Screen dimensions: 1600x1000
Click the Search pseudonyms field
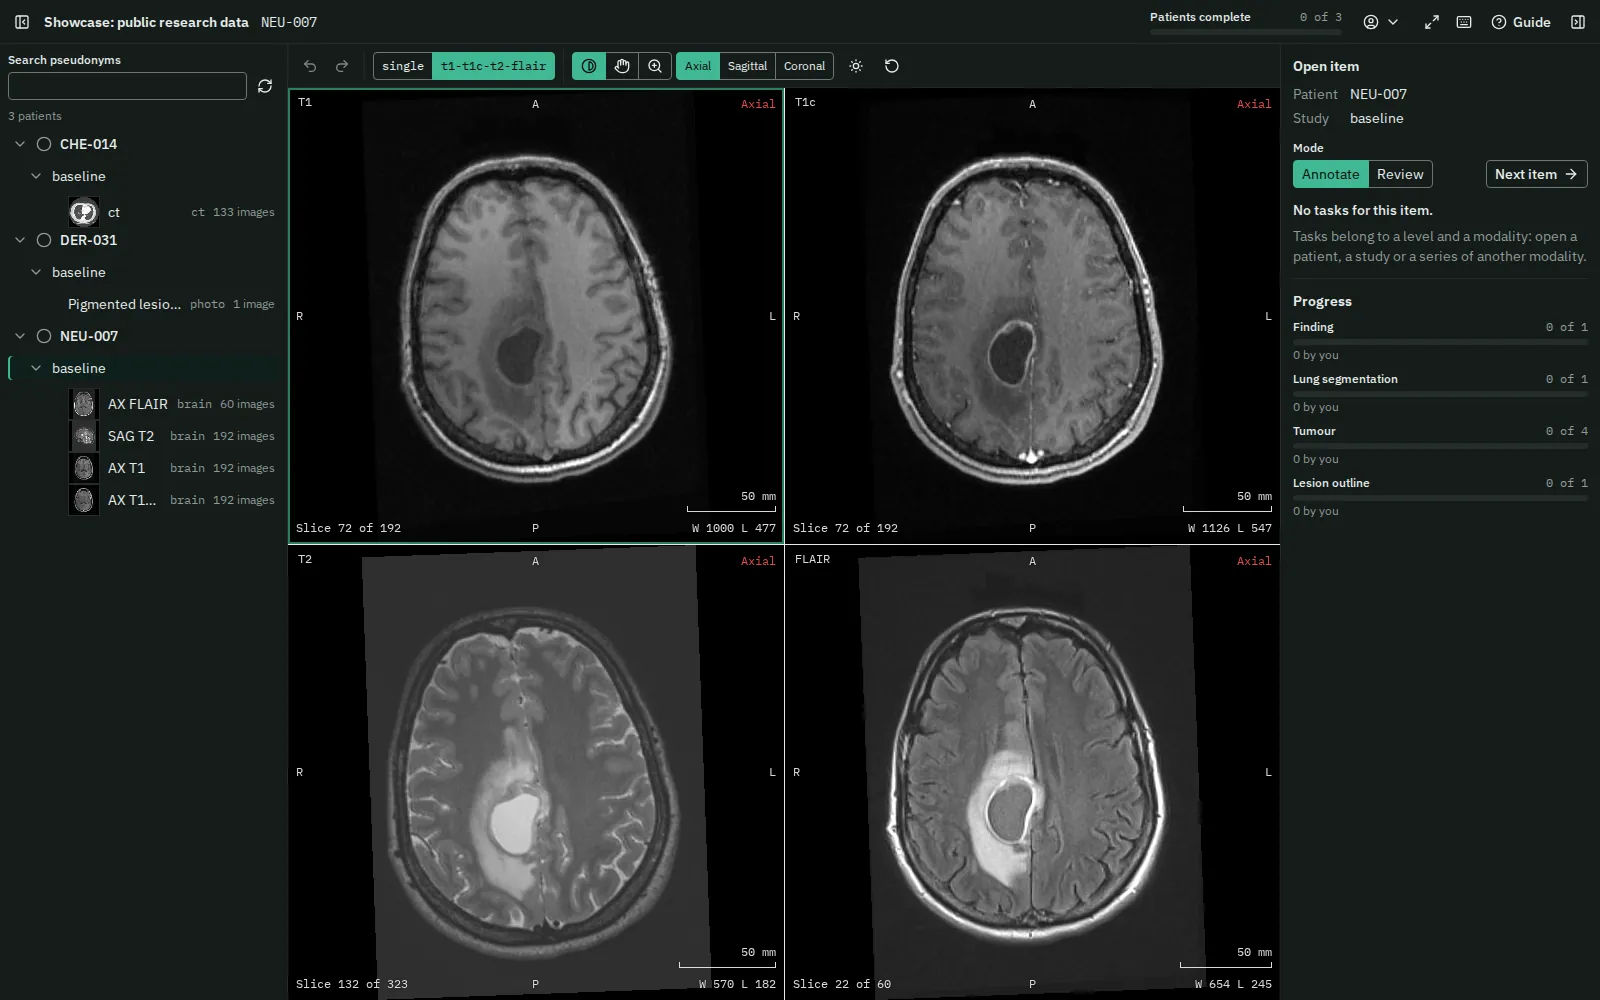127,86
